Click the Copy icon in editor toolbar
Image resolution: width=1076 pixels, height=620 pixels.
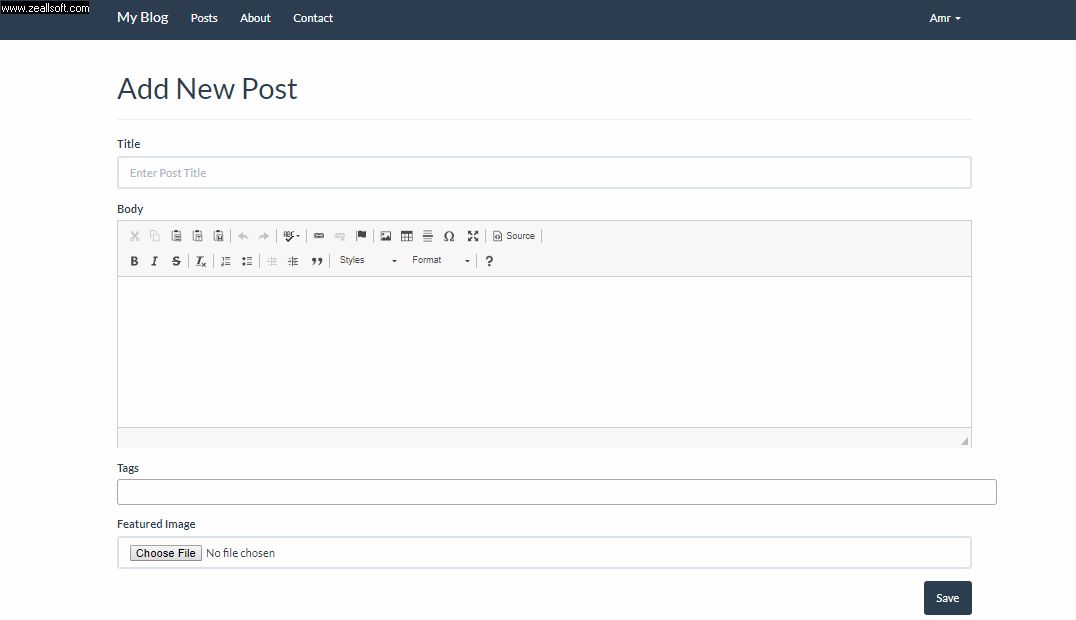[x=155, y=236]
